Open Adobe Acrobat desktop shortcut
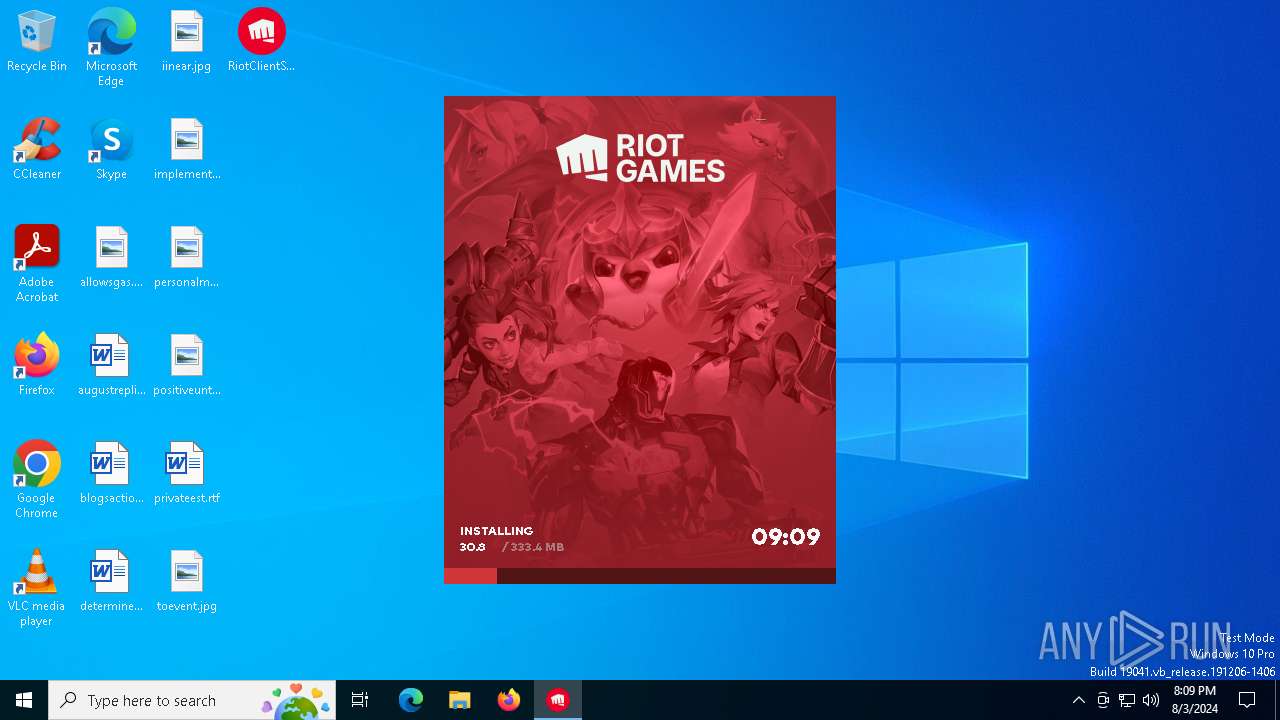The height and width of the screenshot is (720, 1280). point(37,265)
